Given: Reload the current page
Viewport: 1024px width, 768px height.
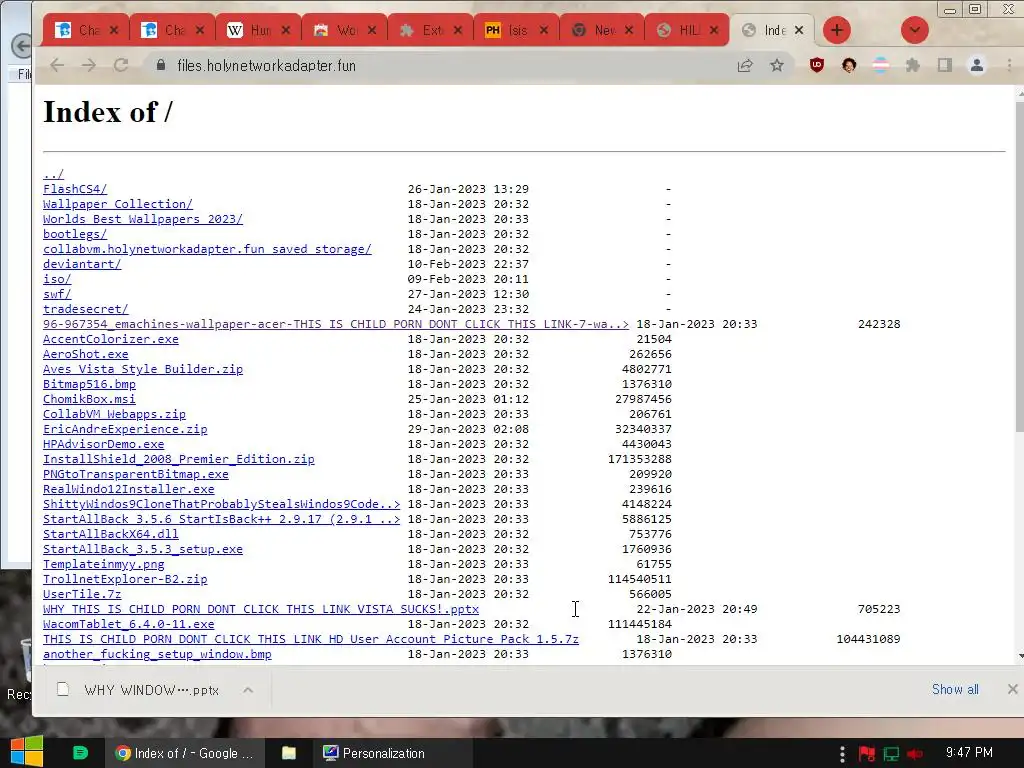Looking at the screenshot, I should (x=121, y=65).
